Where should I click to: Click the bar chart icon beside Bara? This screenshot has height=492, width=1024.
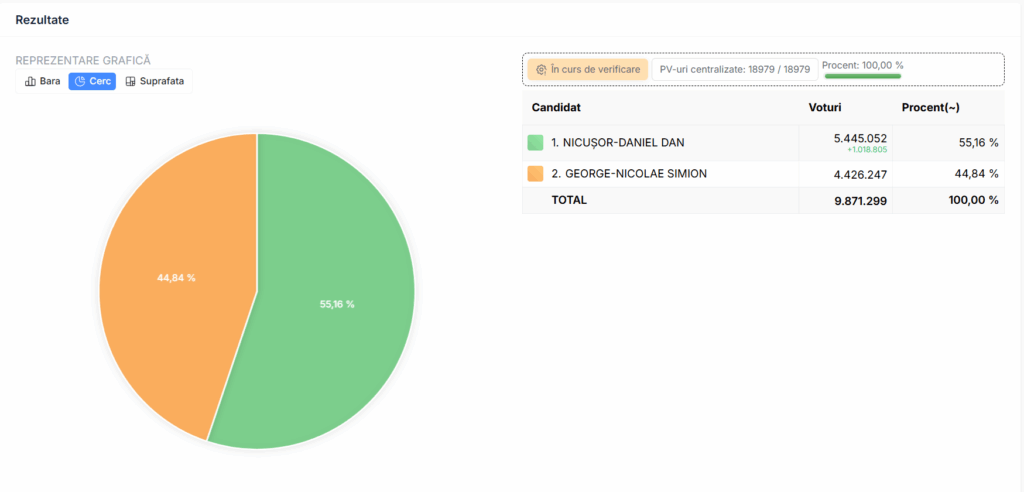point(30,81)
